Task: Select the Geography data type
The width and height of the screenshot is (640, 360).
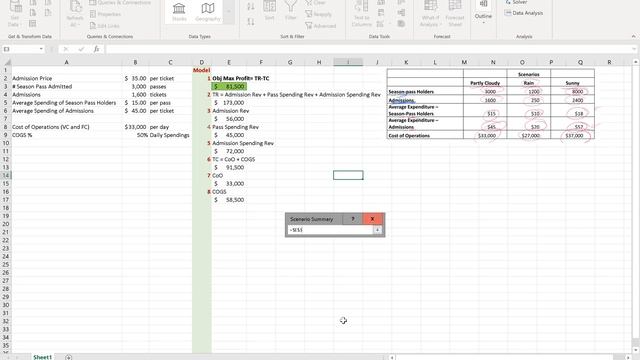Action: tap(208, 12)
